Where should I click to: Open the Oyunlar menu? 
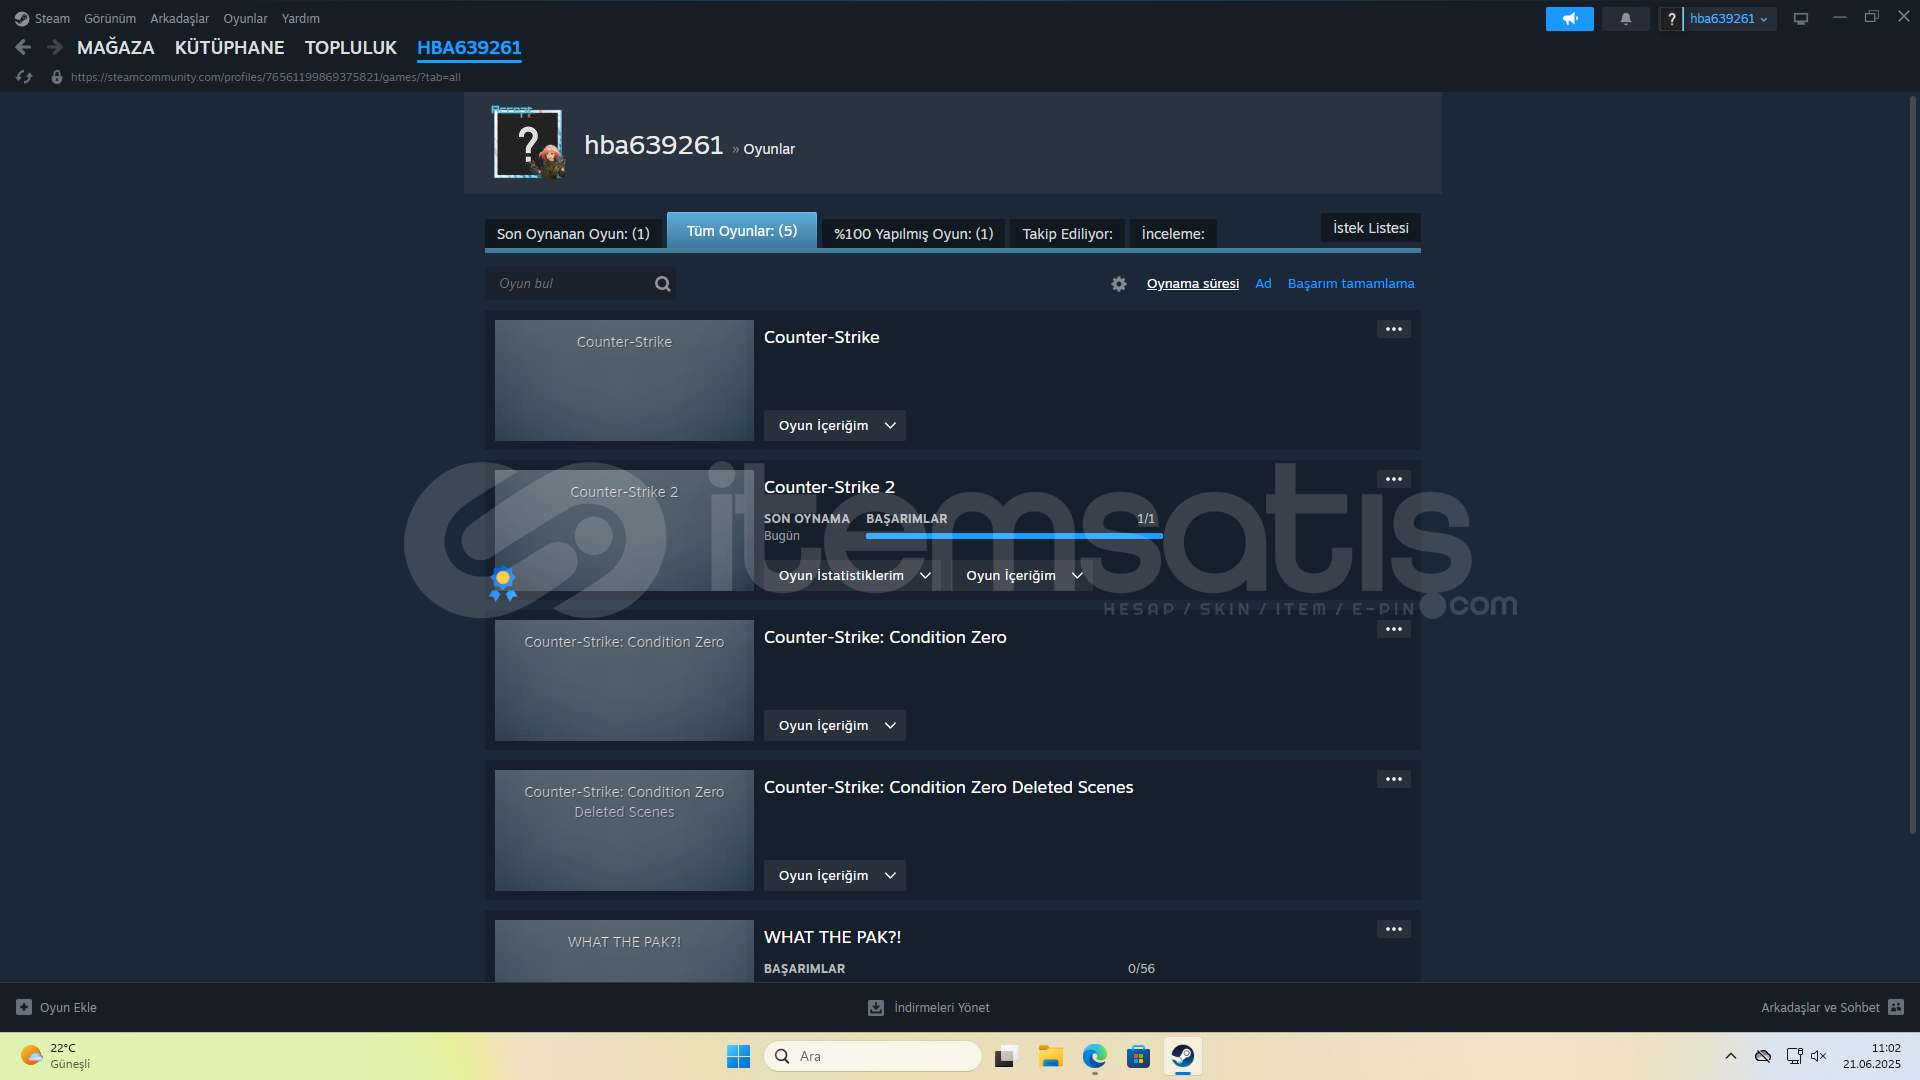245,19
